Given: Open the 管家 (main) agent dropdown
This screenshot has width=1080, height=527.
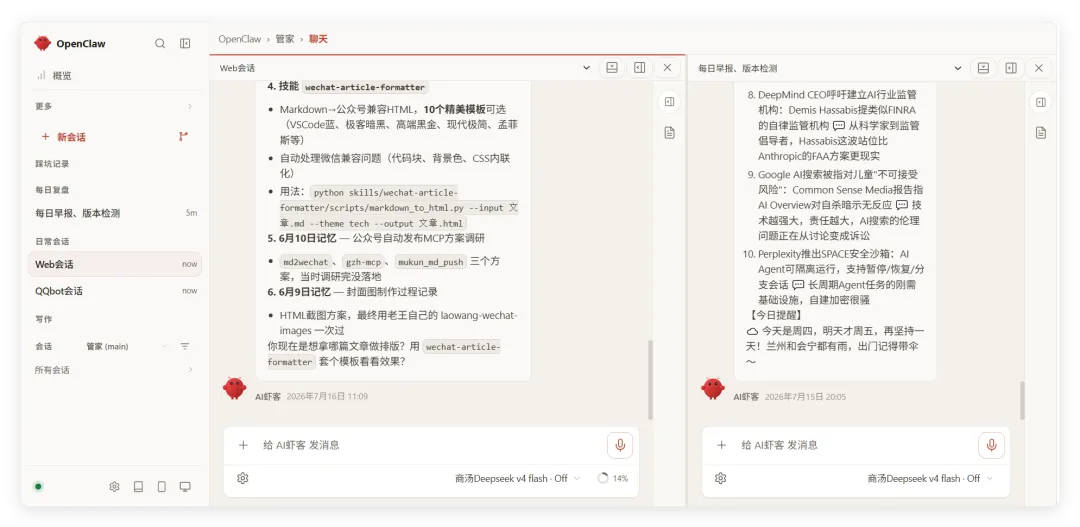Looking at the screenshot, I should [127, 347].
